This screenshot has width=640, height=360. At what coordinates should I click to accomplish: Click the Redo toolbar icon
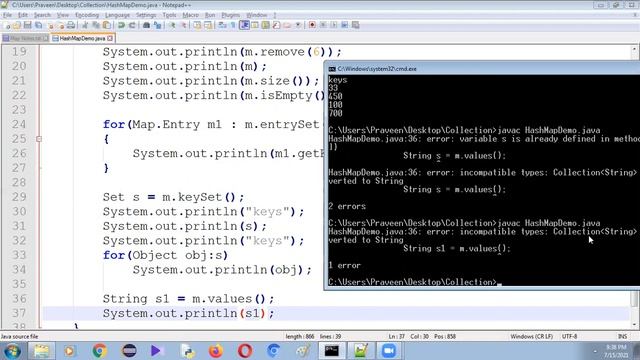tap(132, 25)
